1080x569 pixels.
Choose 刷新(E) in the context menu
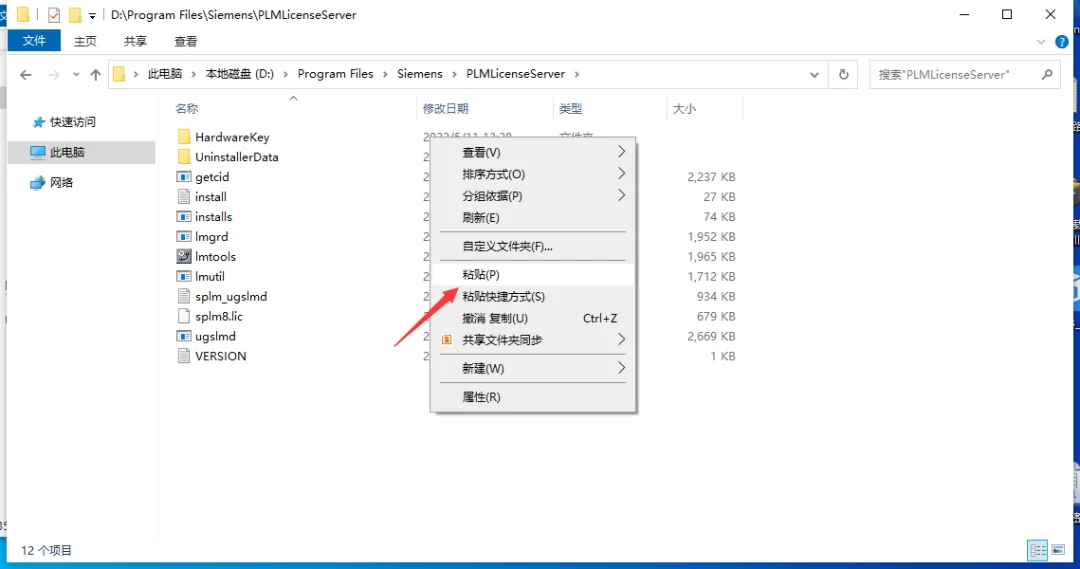point(532,218)
